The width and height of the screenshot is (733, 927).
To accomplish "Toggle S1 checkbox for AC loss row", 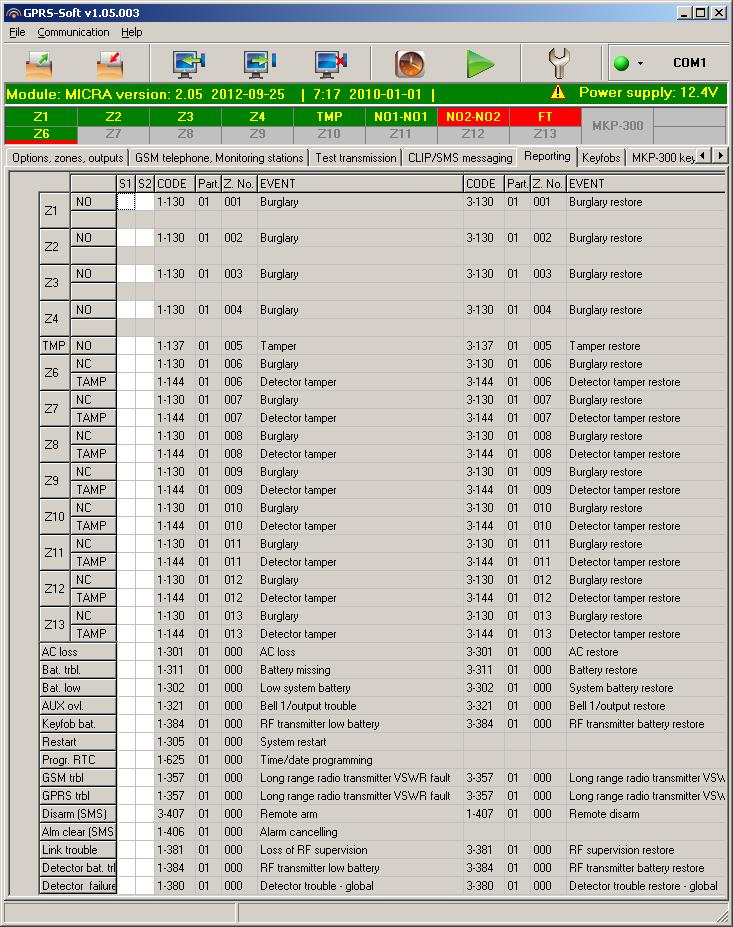I will pos(126,652).
